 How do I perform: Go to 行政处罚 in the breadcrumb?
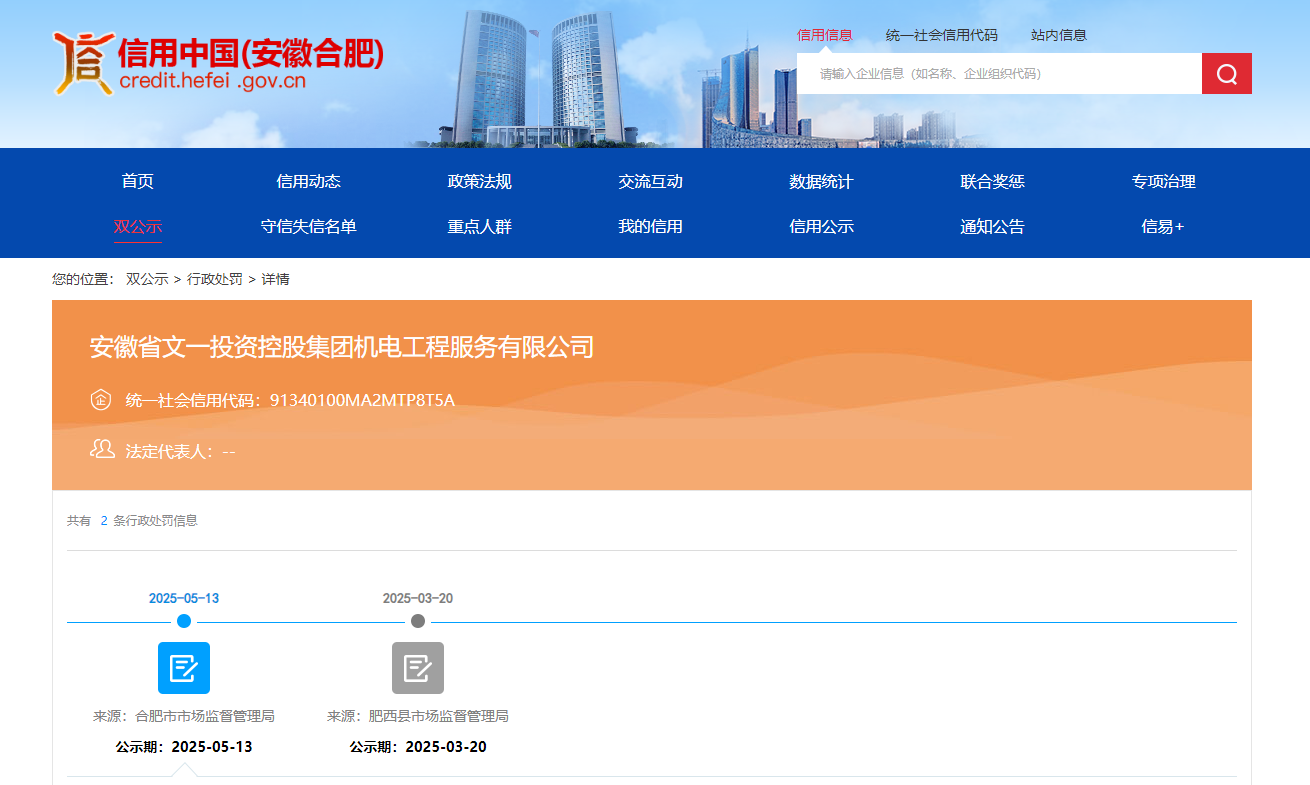click(x=215, y=279)
